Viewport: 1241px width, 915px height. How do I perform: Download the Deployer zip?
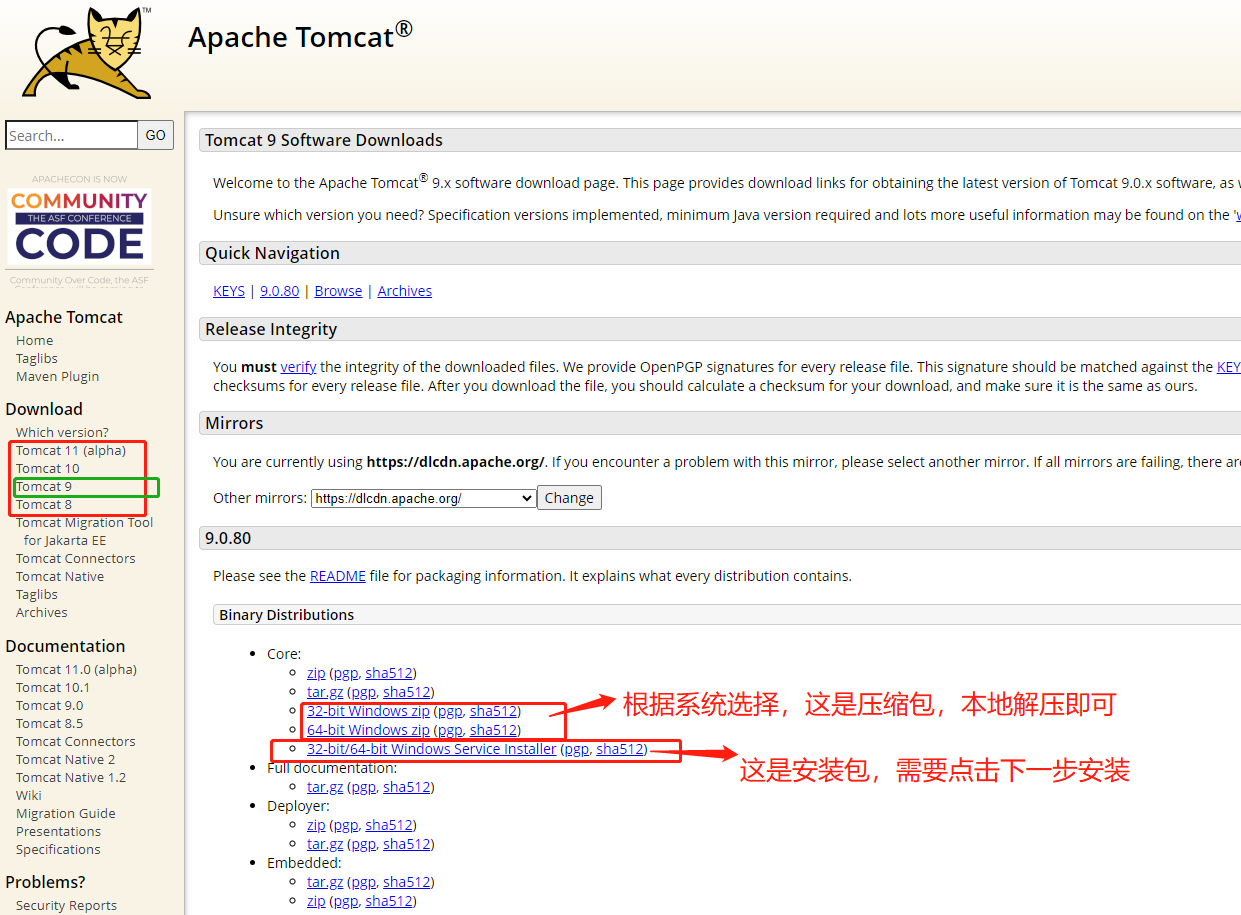click(316, 825)
